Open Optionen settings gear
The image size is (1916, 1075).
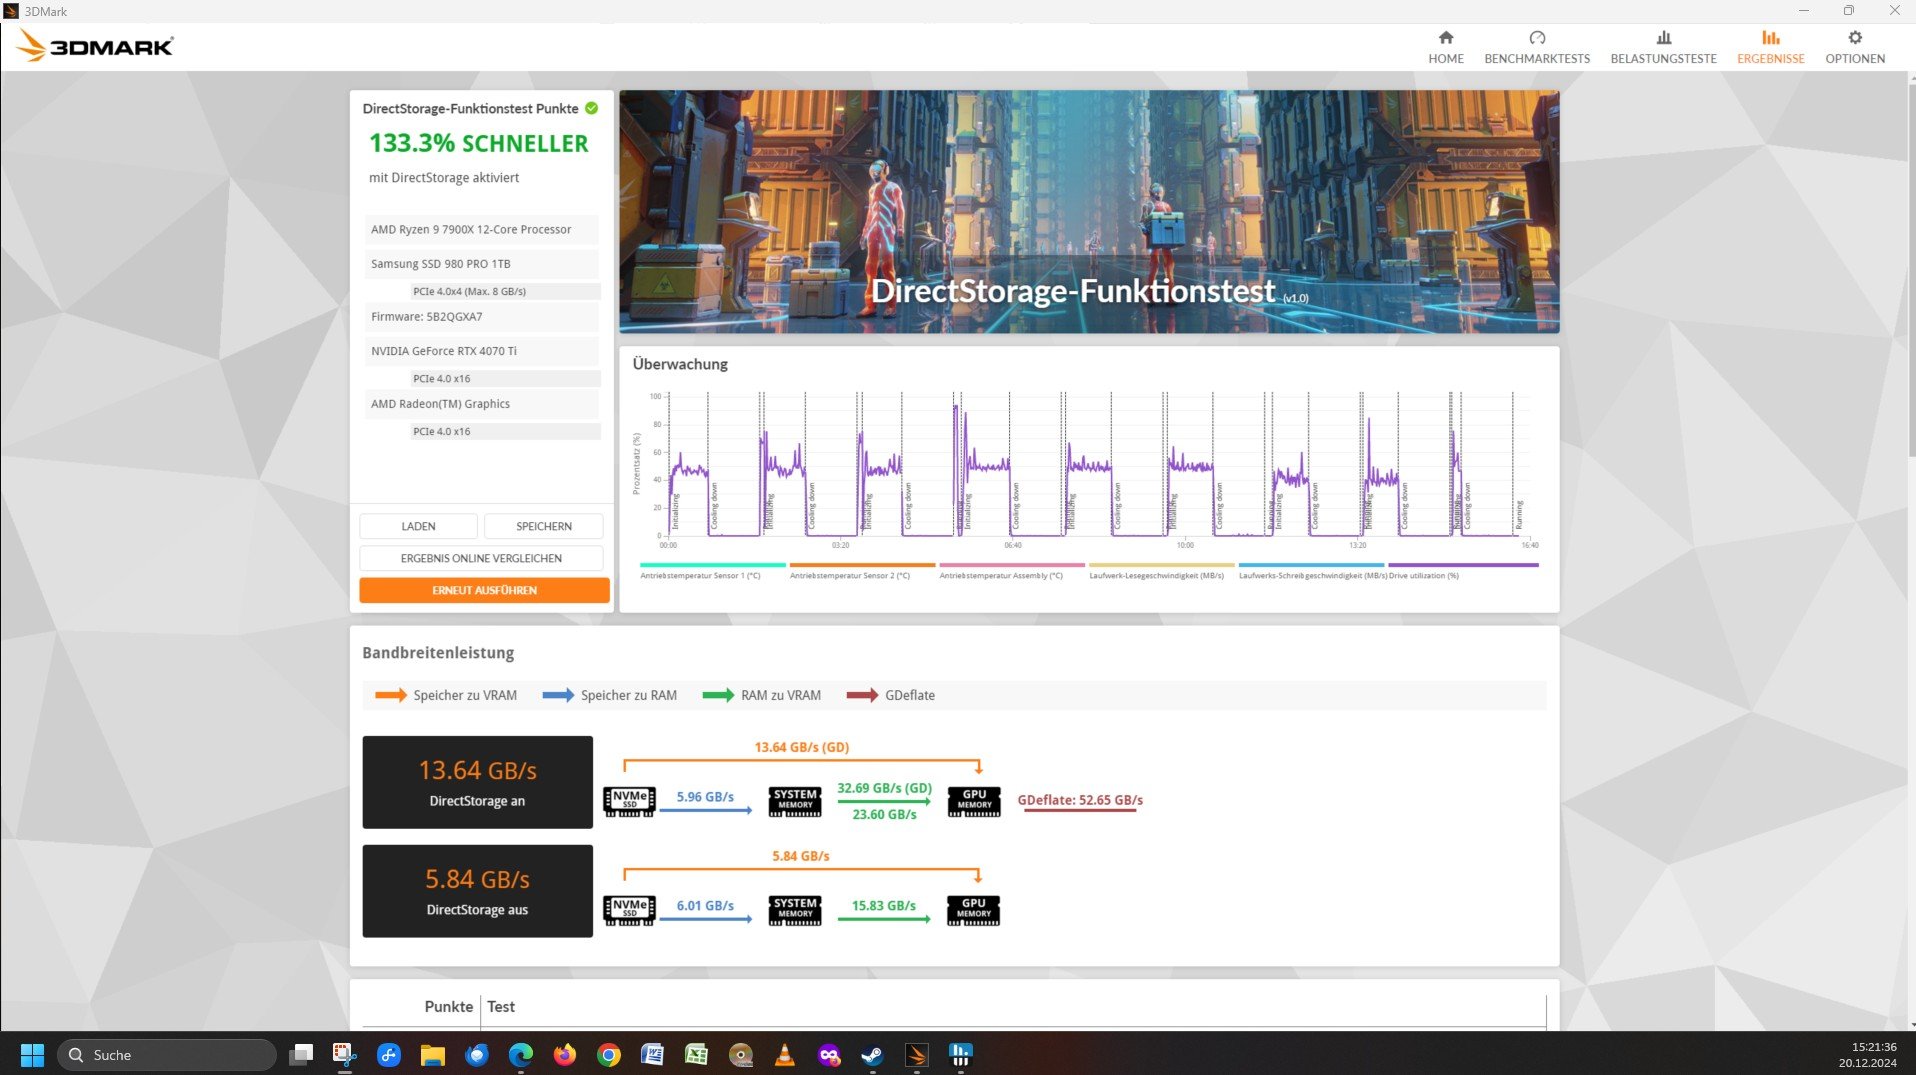click(1855, 38)
